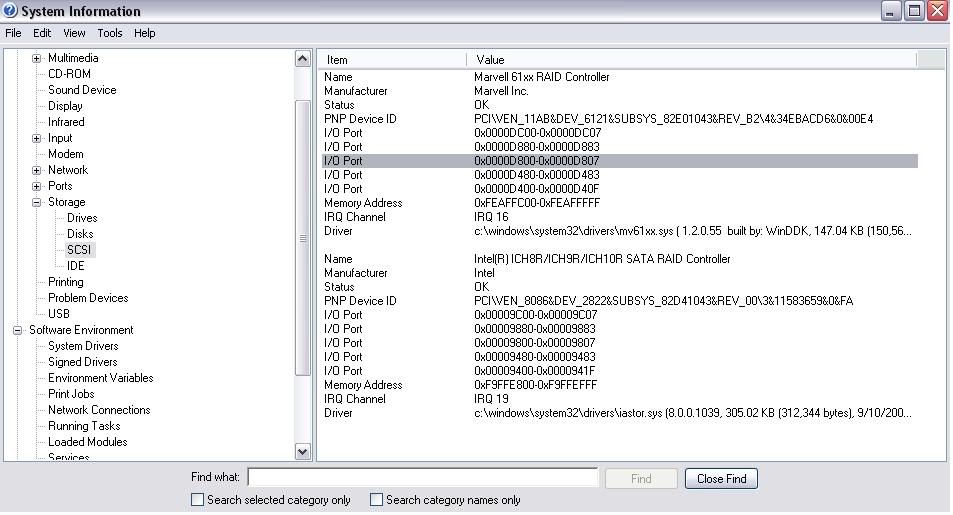
Task: Select Display in the tree
Action: [x=65, y=106]
